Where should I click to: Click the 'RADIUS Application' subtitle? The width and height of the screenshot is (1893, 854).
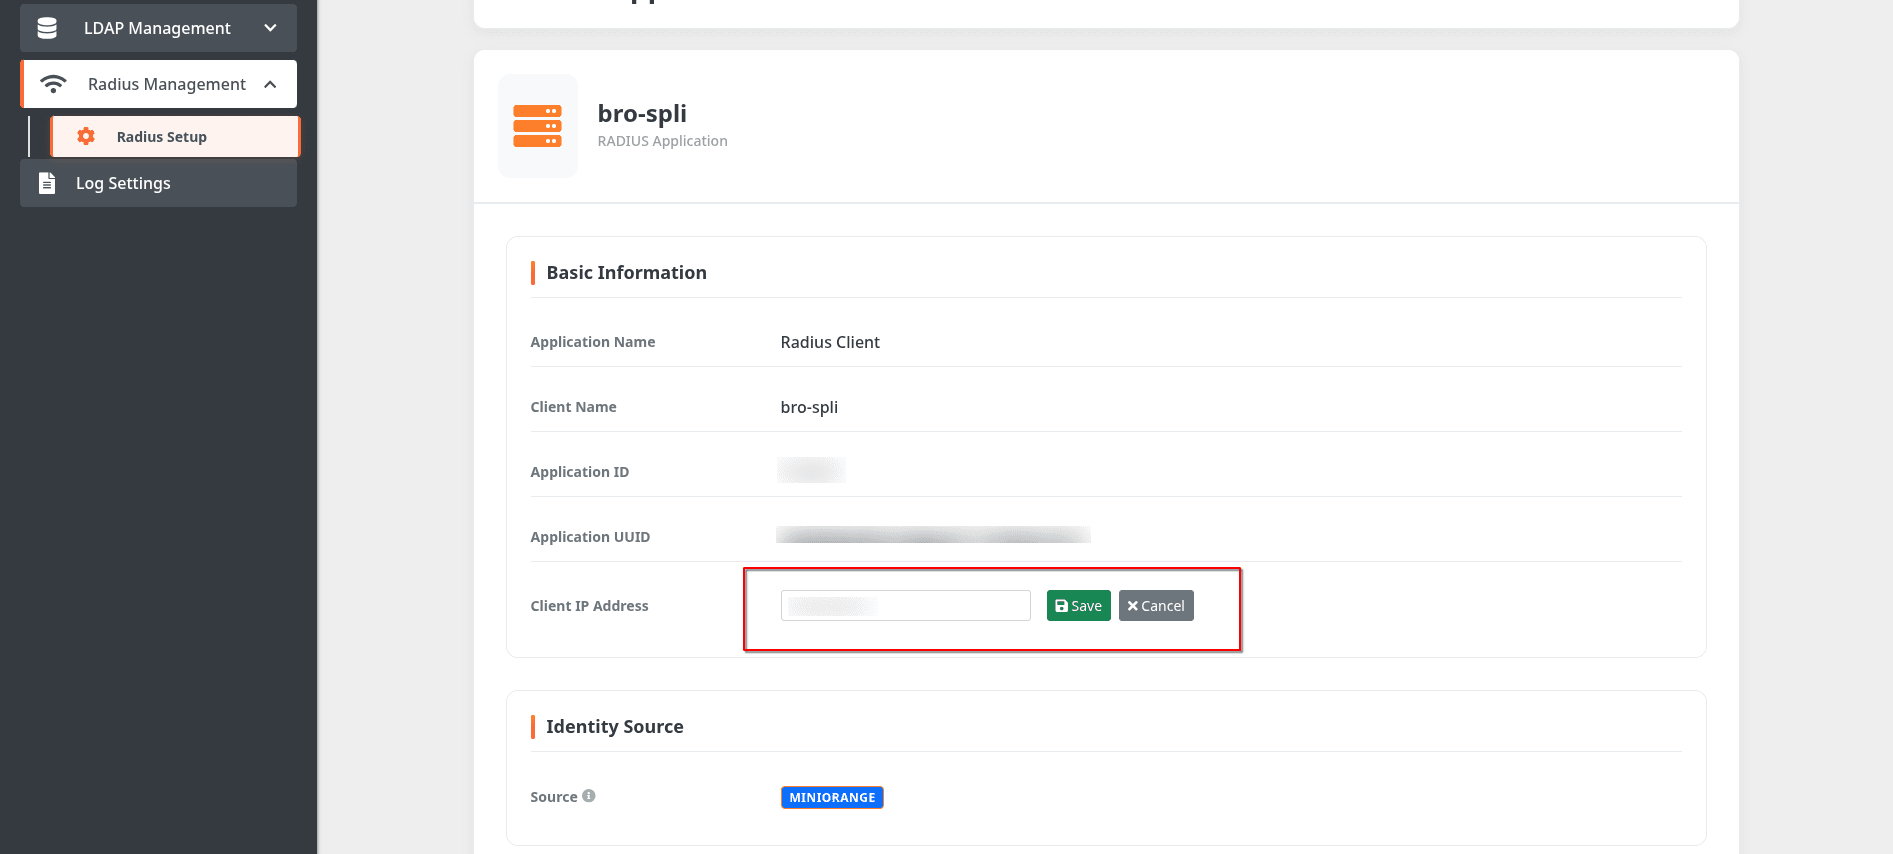[x=662, y=141]
